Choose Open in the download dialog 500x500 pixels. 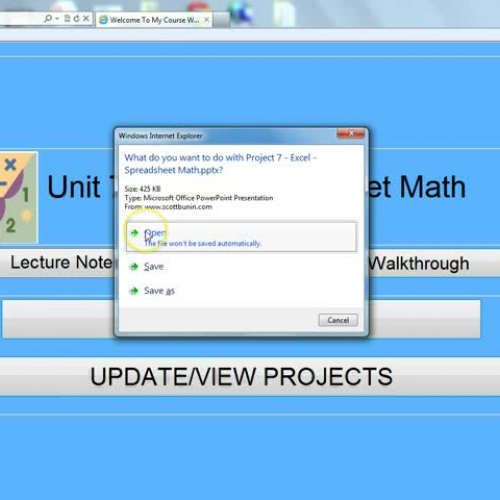click(x=241, y=237)
